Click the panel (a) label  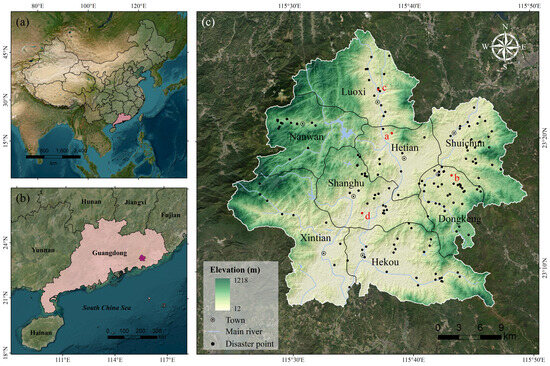[22, 22]
